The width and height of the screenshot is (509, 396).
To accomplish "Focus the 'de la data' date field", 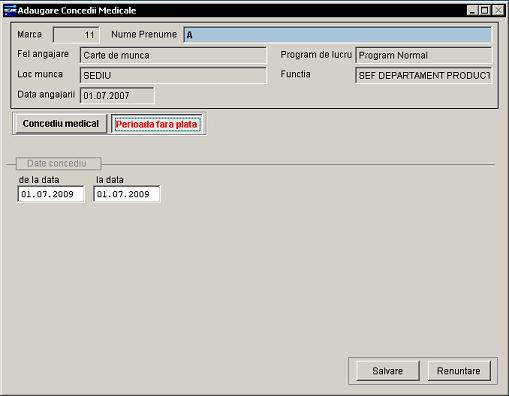I will point(51,194).
